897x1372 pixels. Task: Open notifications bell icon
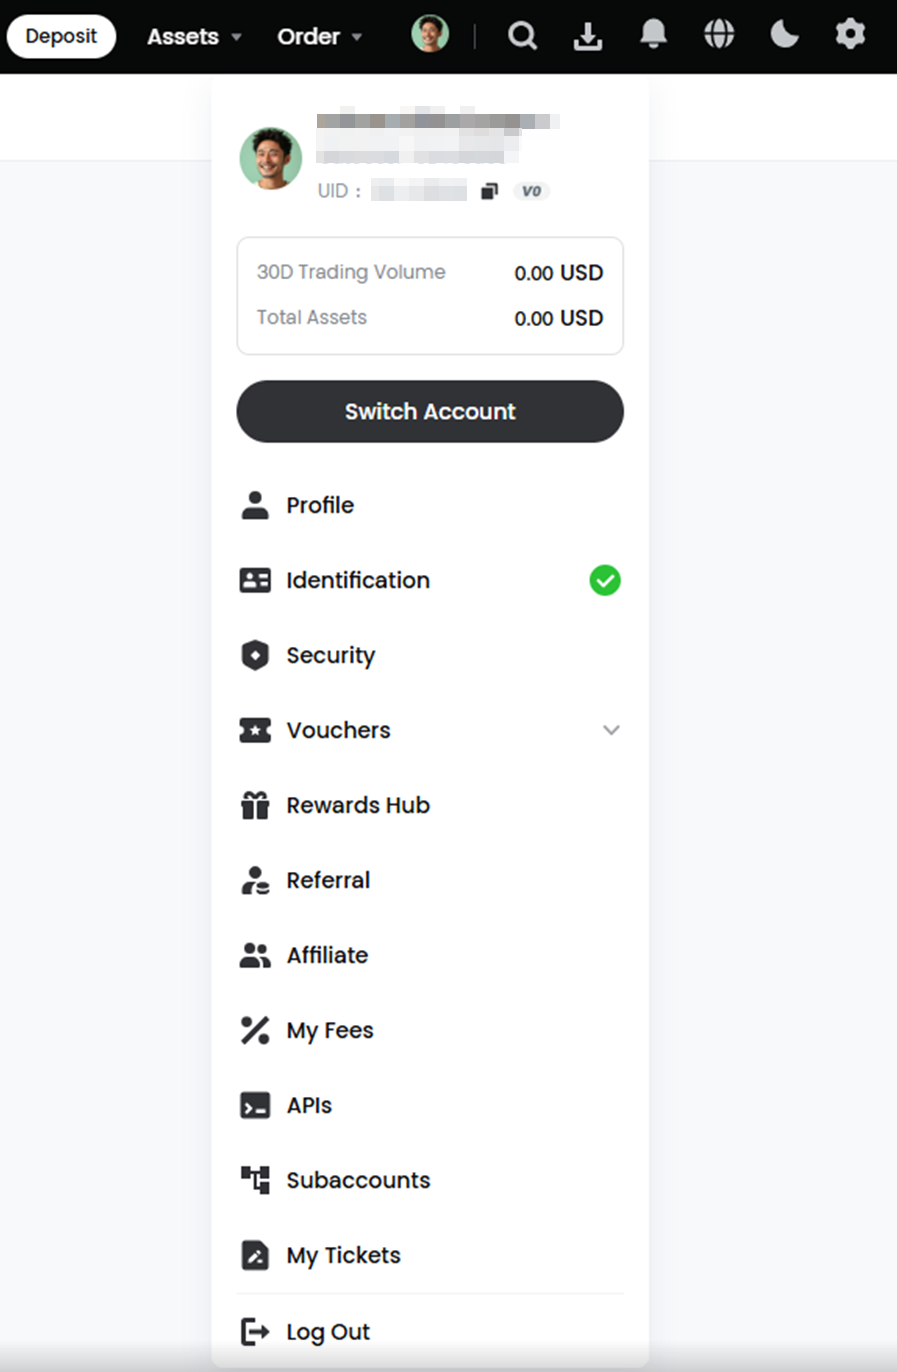pos(653,35)
